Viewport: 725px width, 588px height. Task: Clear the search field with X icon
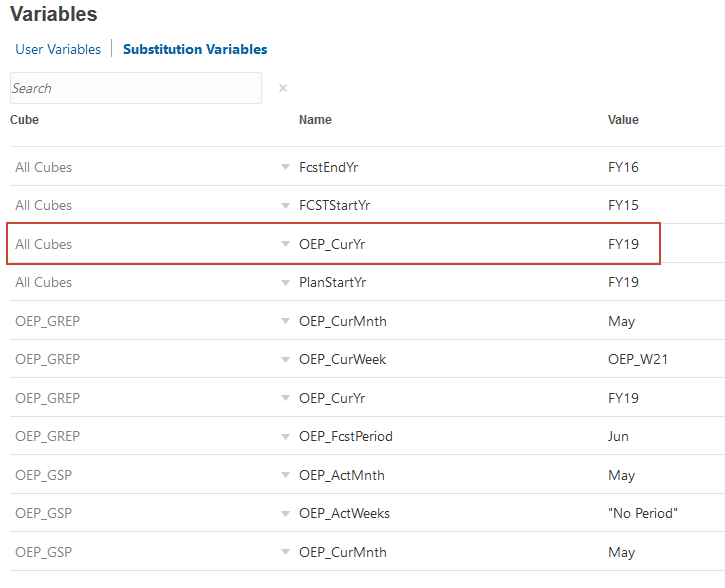pyautogui.click(x=283, y=88)
